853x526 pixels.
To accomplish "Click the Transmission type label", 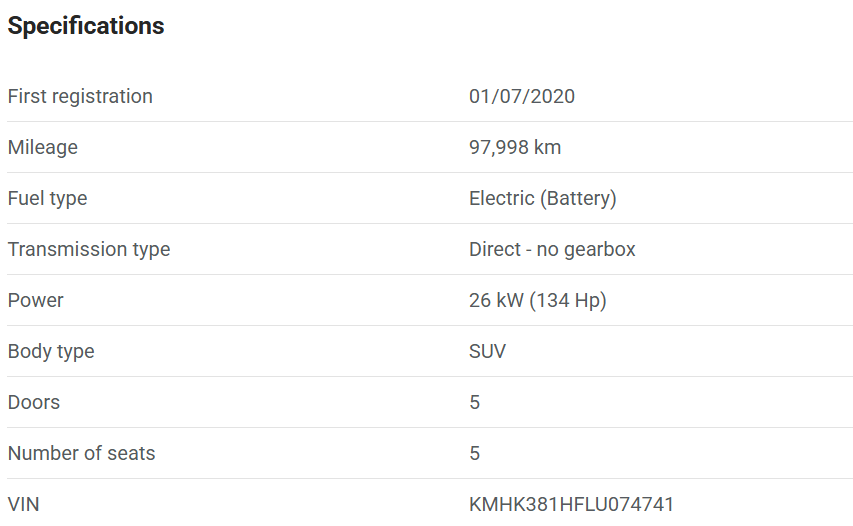I will [x=89, y=250].
